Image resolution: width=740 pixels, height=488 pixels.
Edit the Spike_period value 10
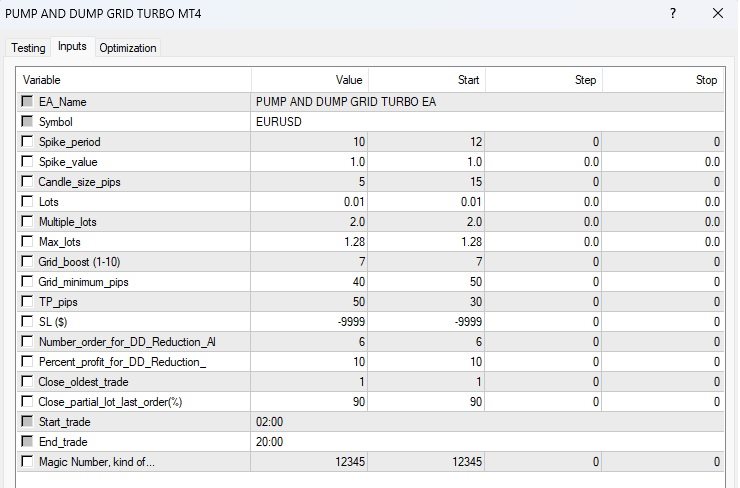(309, 142)
